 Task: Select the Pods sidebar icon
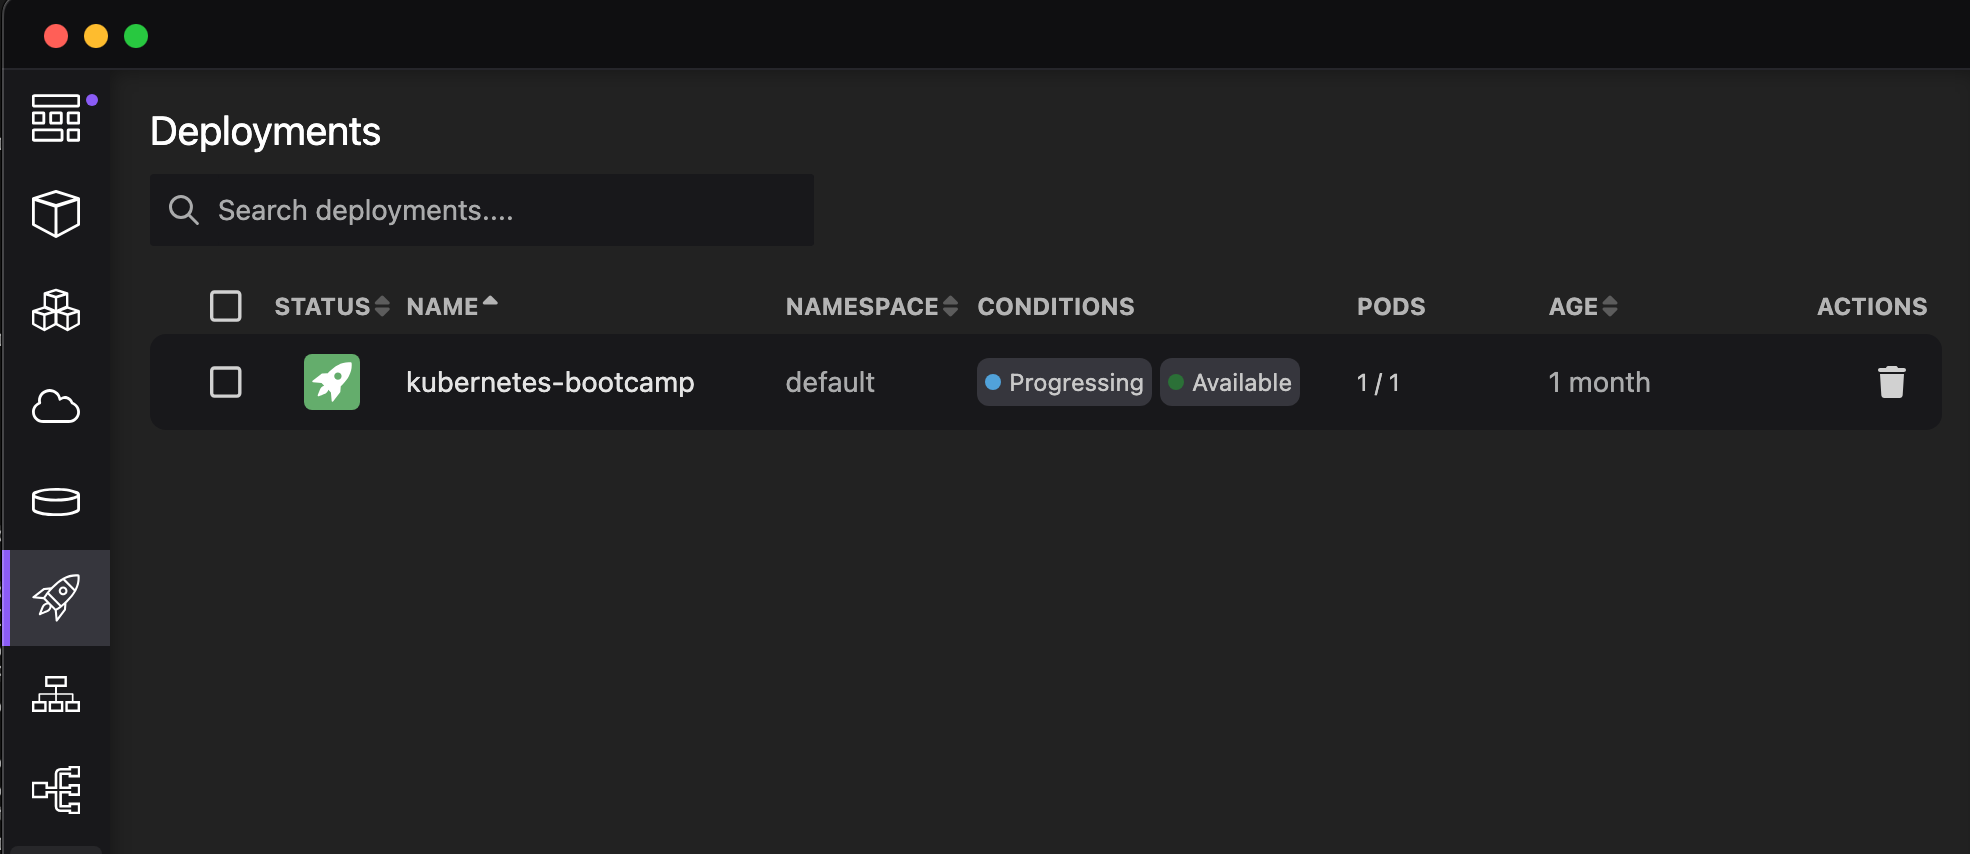point(56,212)
